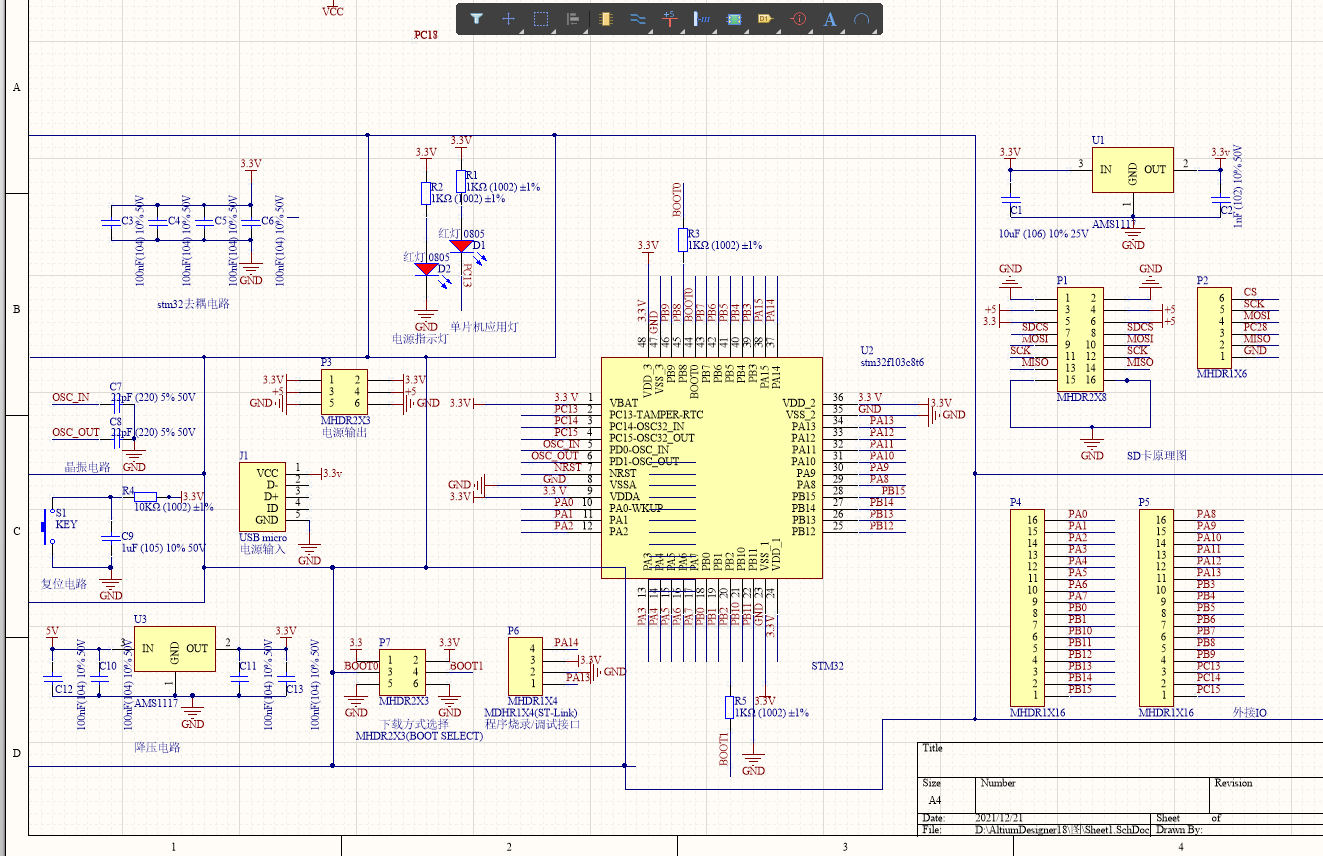Select the move/crosshair tool
The image size is (1323, 856).
click(508, 18)
